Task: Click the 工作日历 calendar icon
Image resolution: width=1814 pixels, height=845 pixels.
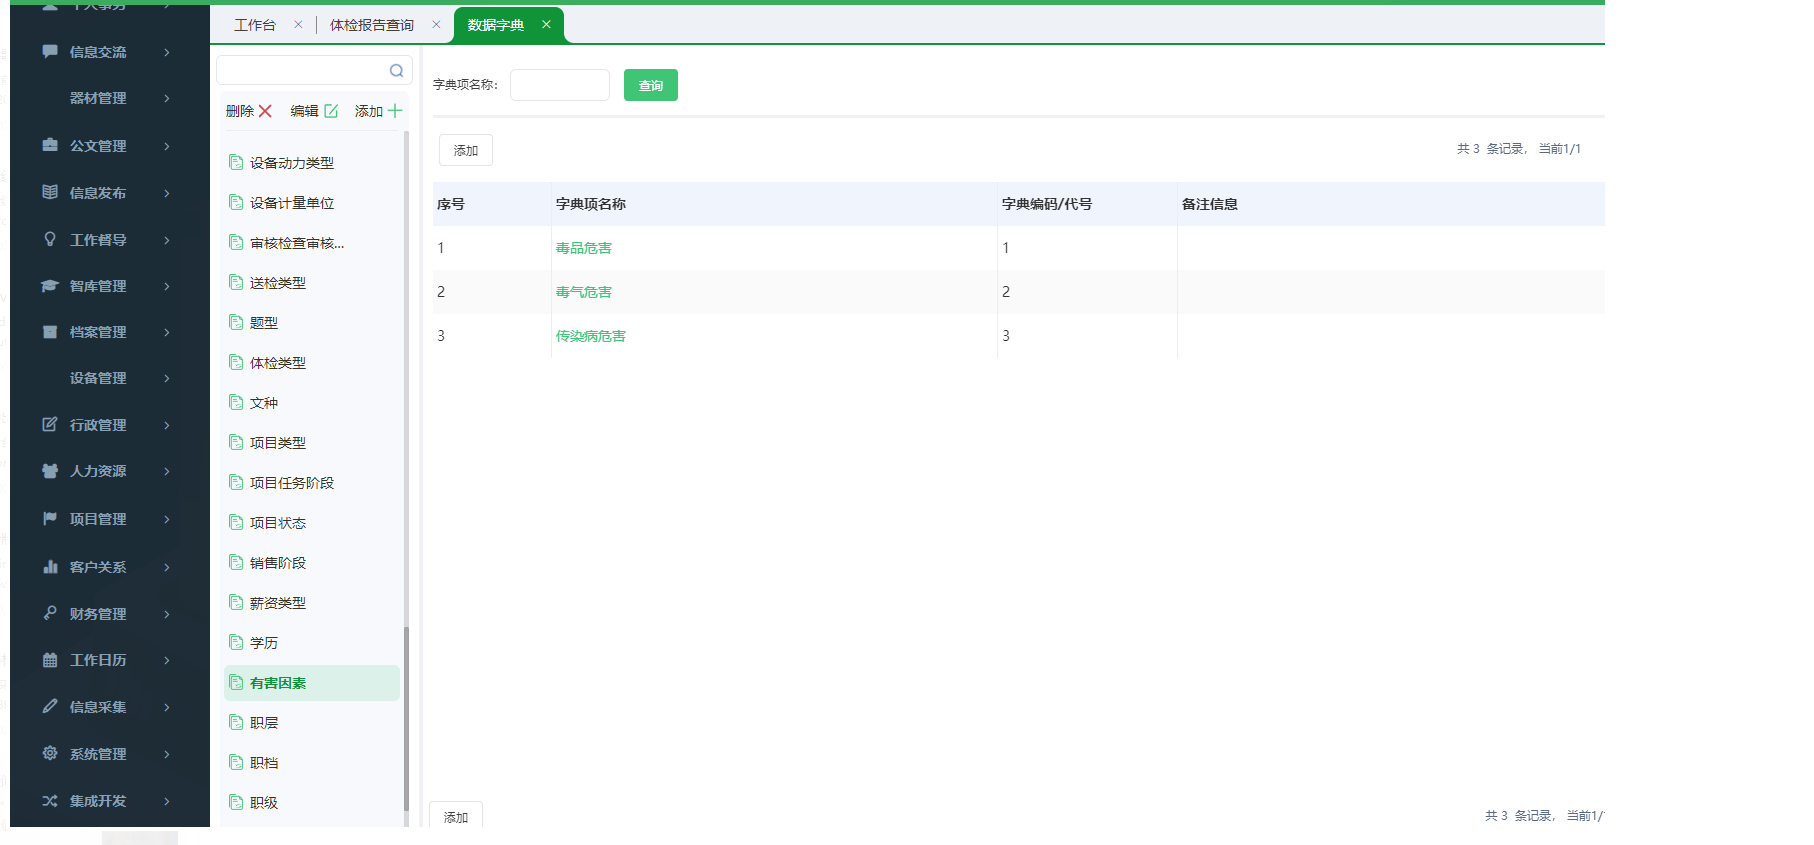Action: tap(50, 659)
